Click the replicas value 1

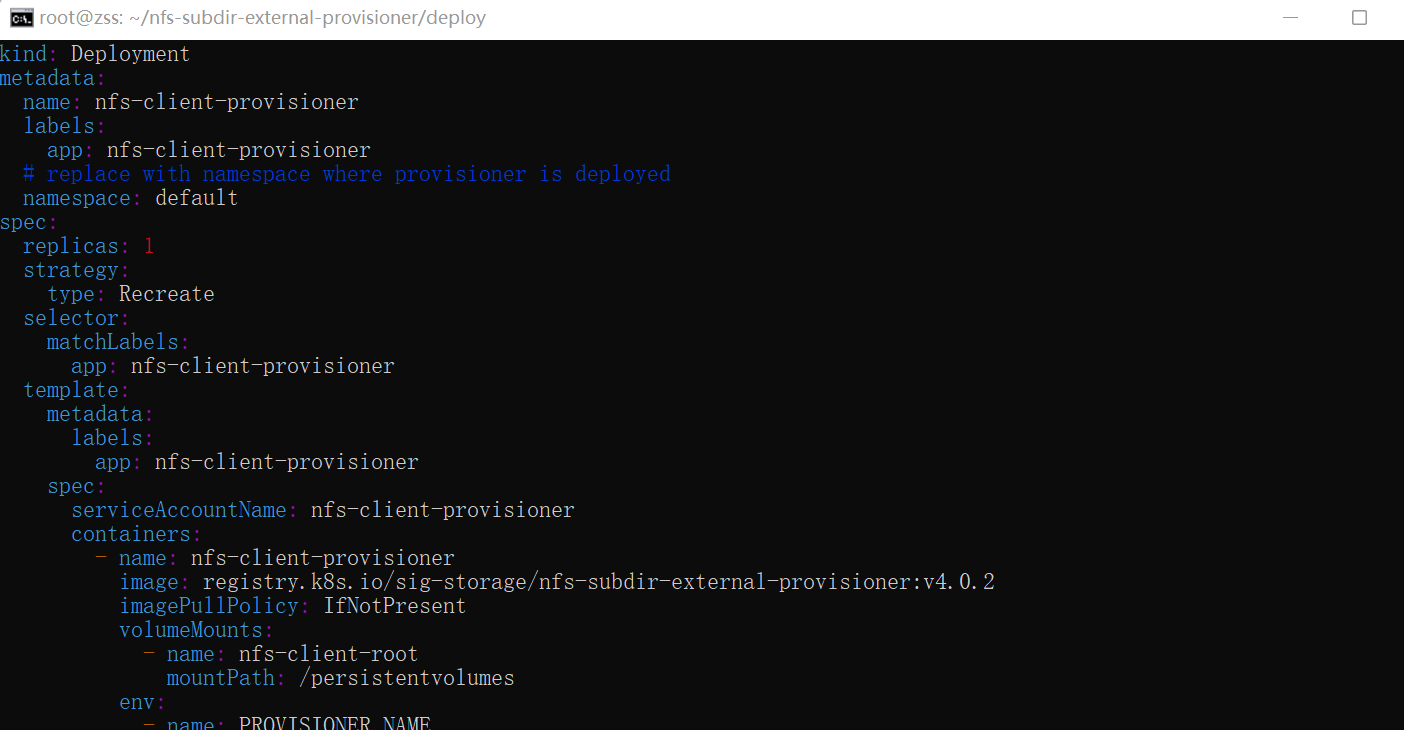149,246
